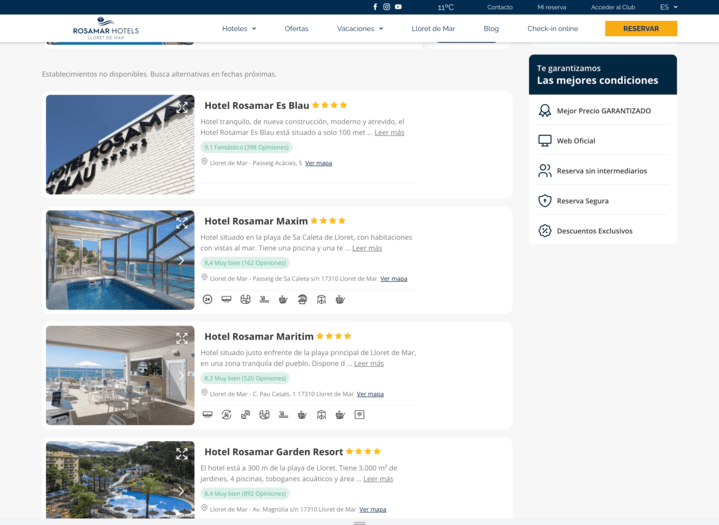719x525 pixels.
Task: Show next photo of Hotel Rosamar Garden Resort
Action: [182, 491]
